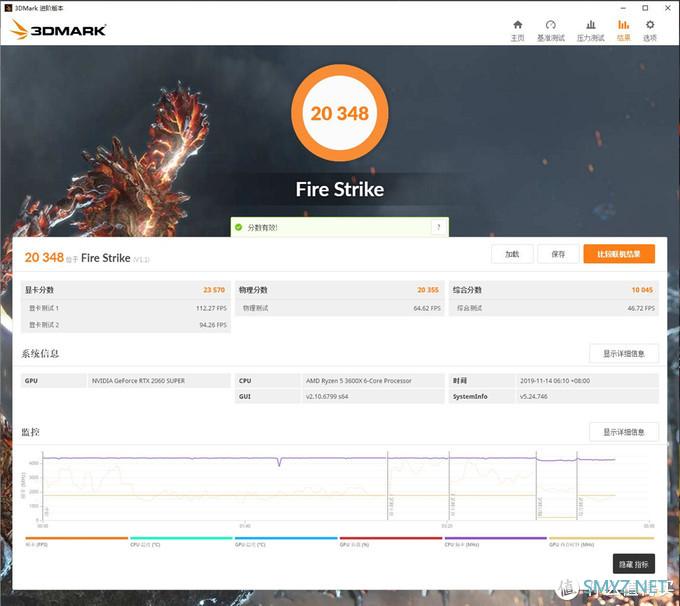680x606 pixels.
Task: Click the dip in the purple CPU frequency line
Action: point(279,462)
